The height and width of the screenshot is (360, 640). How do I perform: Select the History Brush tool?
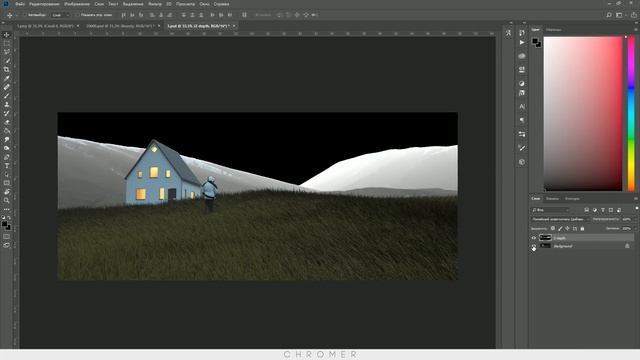tap(7, 113)
